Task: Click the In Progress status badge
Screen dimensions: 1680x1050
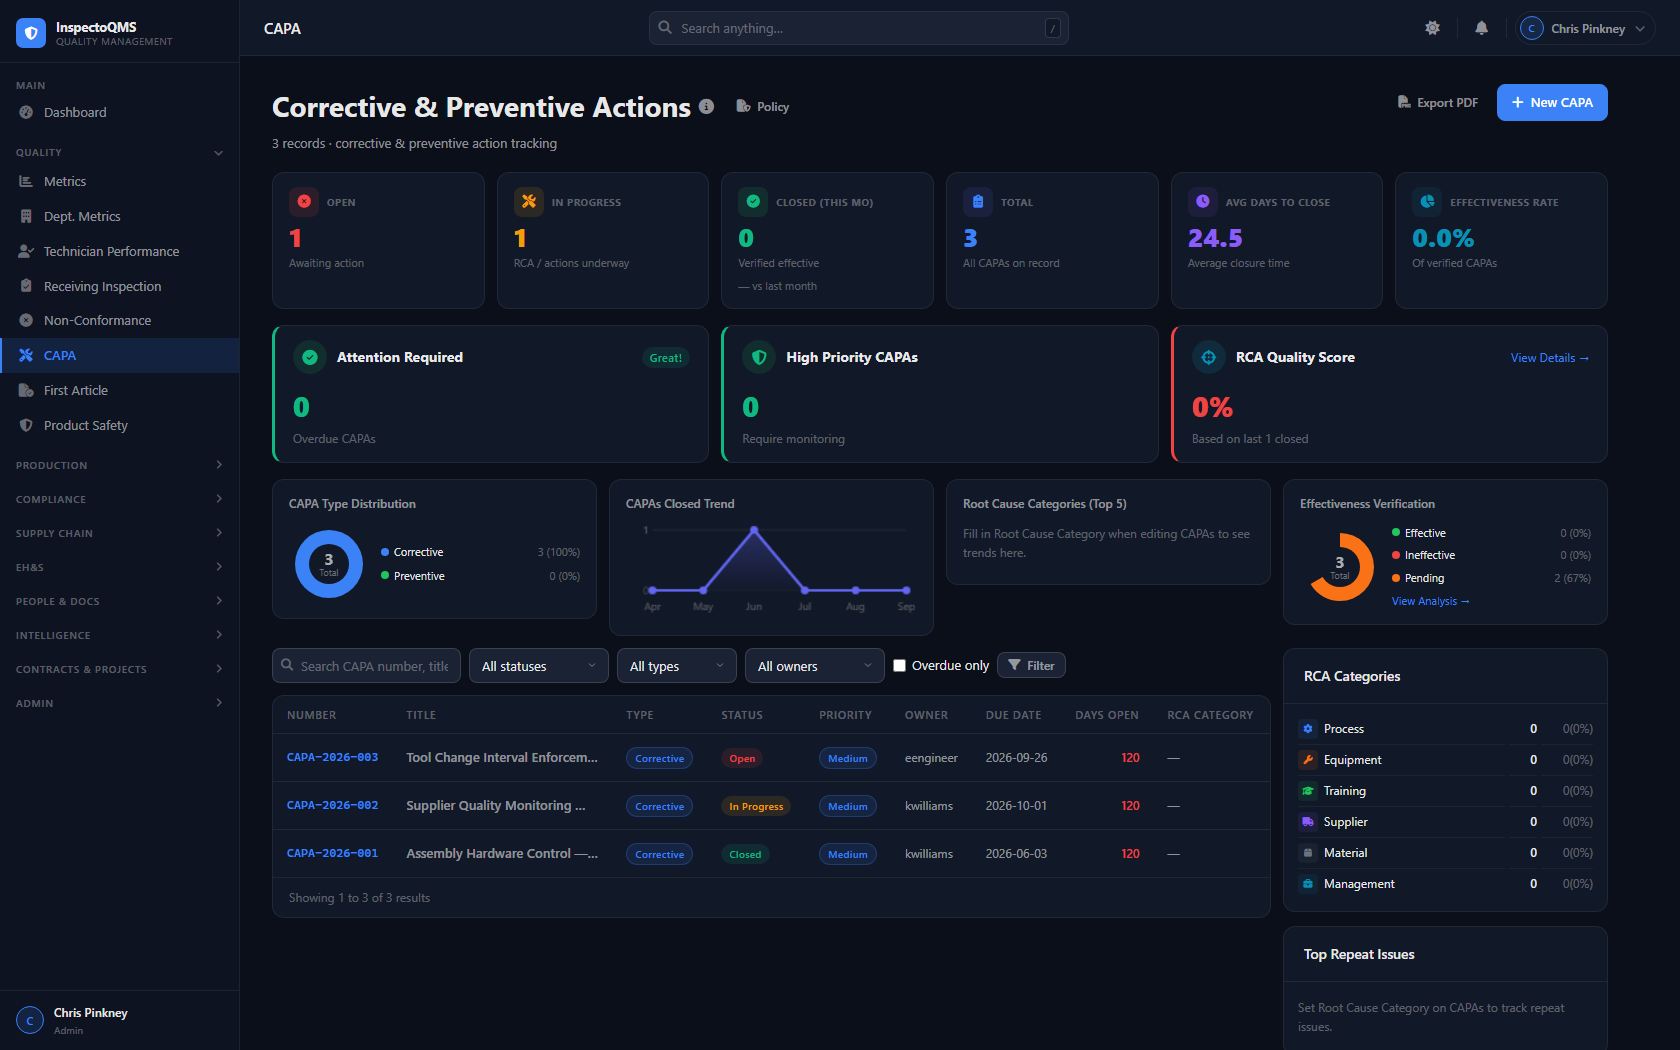Action: pos(756,806)
